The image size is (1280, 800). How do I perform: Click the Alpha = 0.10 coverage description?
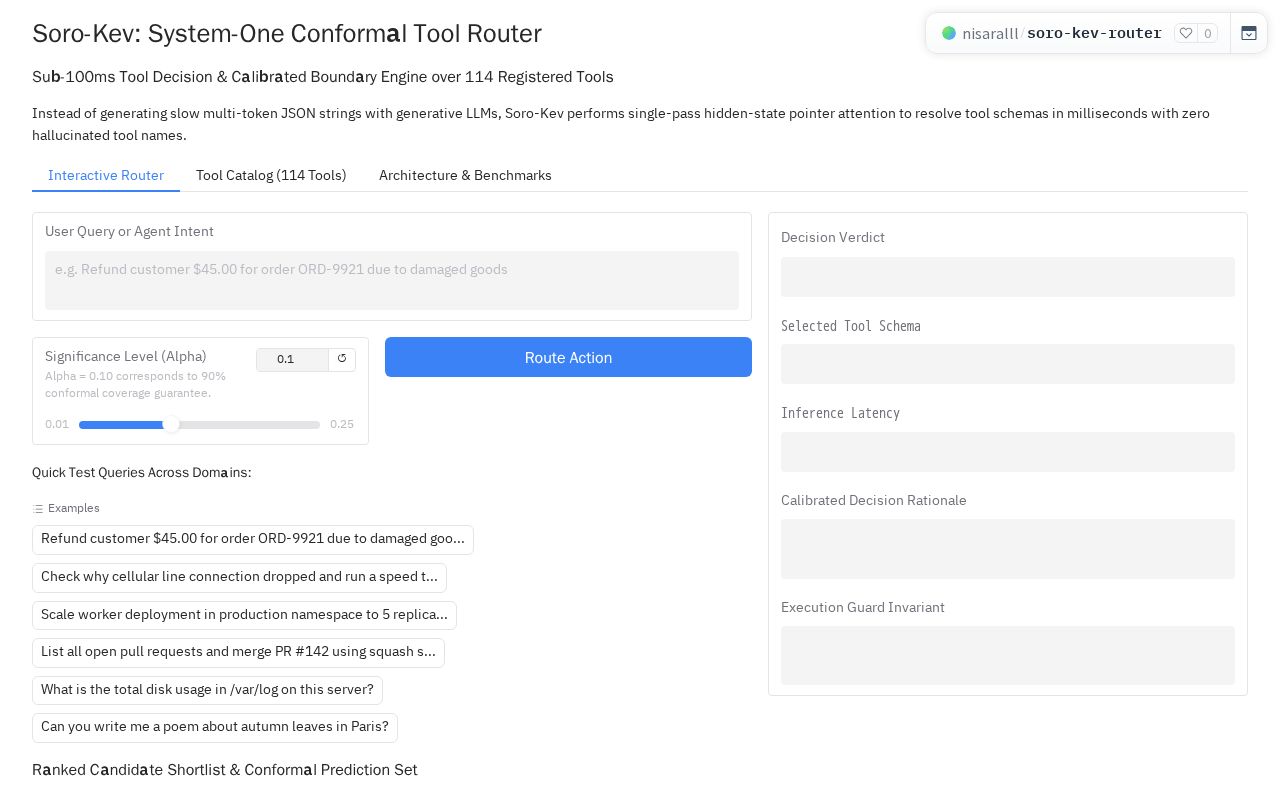[136, 385]
